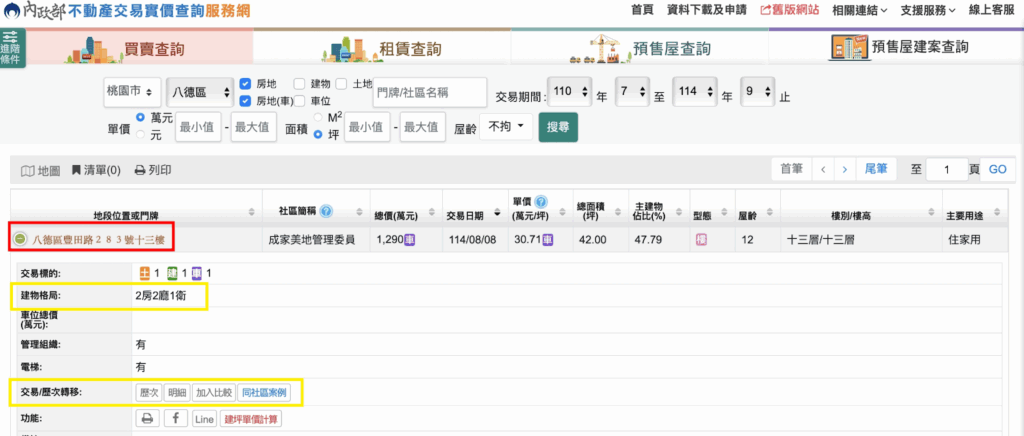Share via the Facebook icon button
The height and width of the screenshot is (436, 1024).
175,418
